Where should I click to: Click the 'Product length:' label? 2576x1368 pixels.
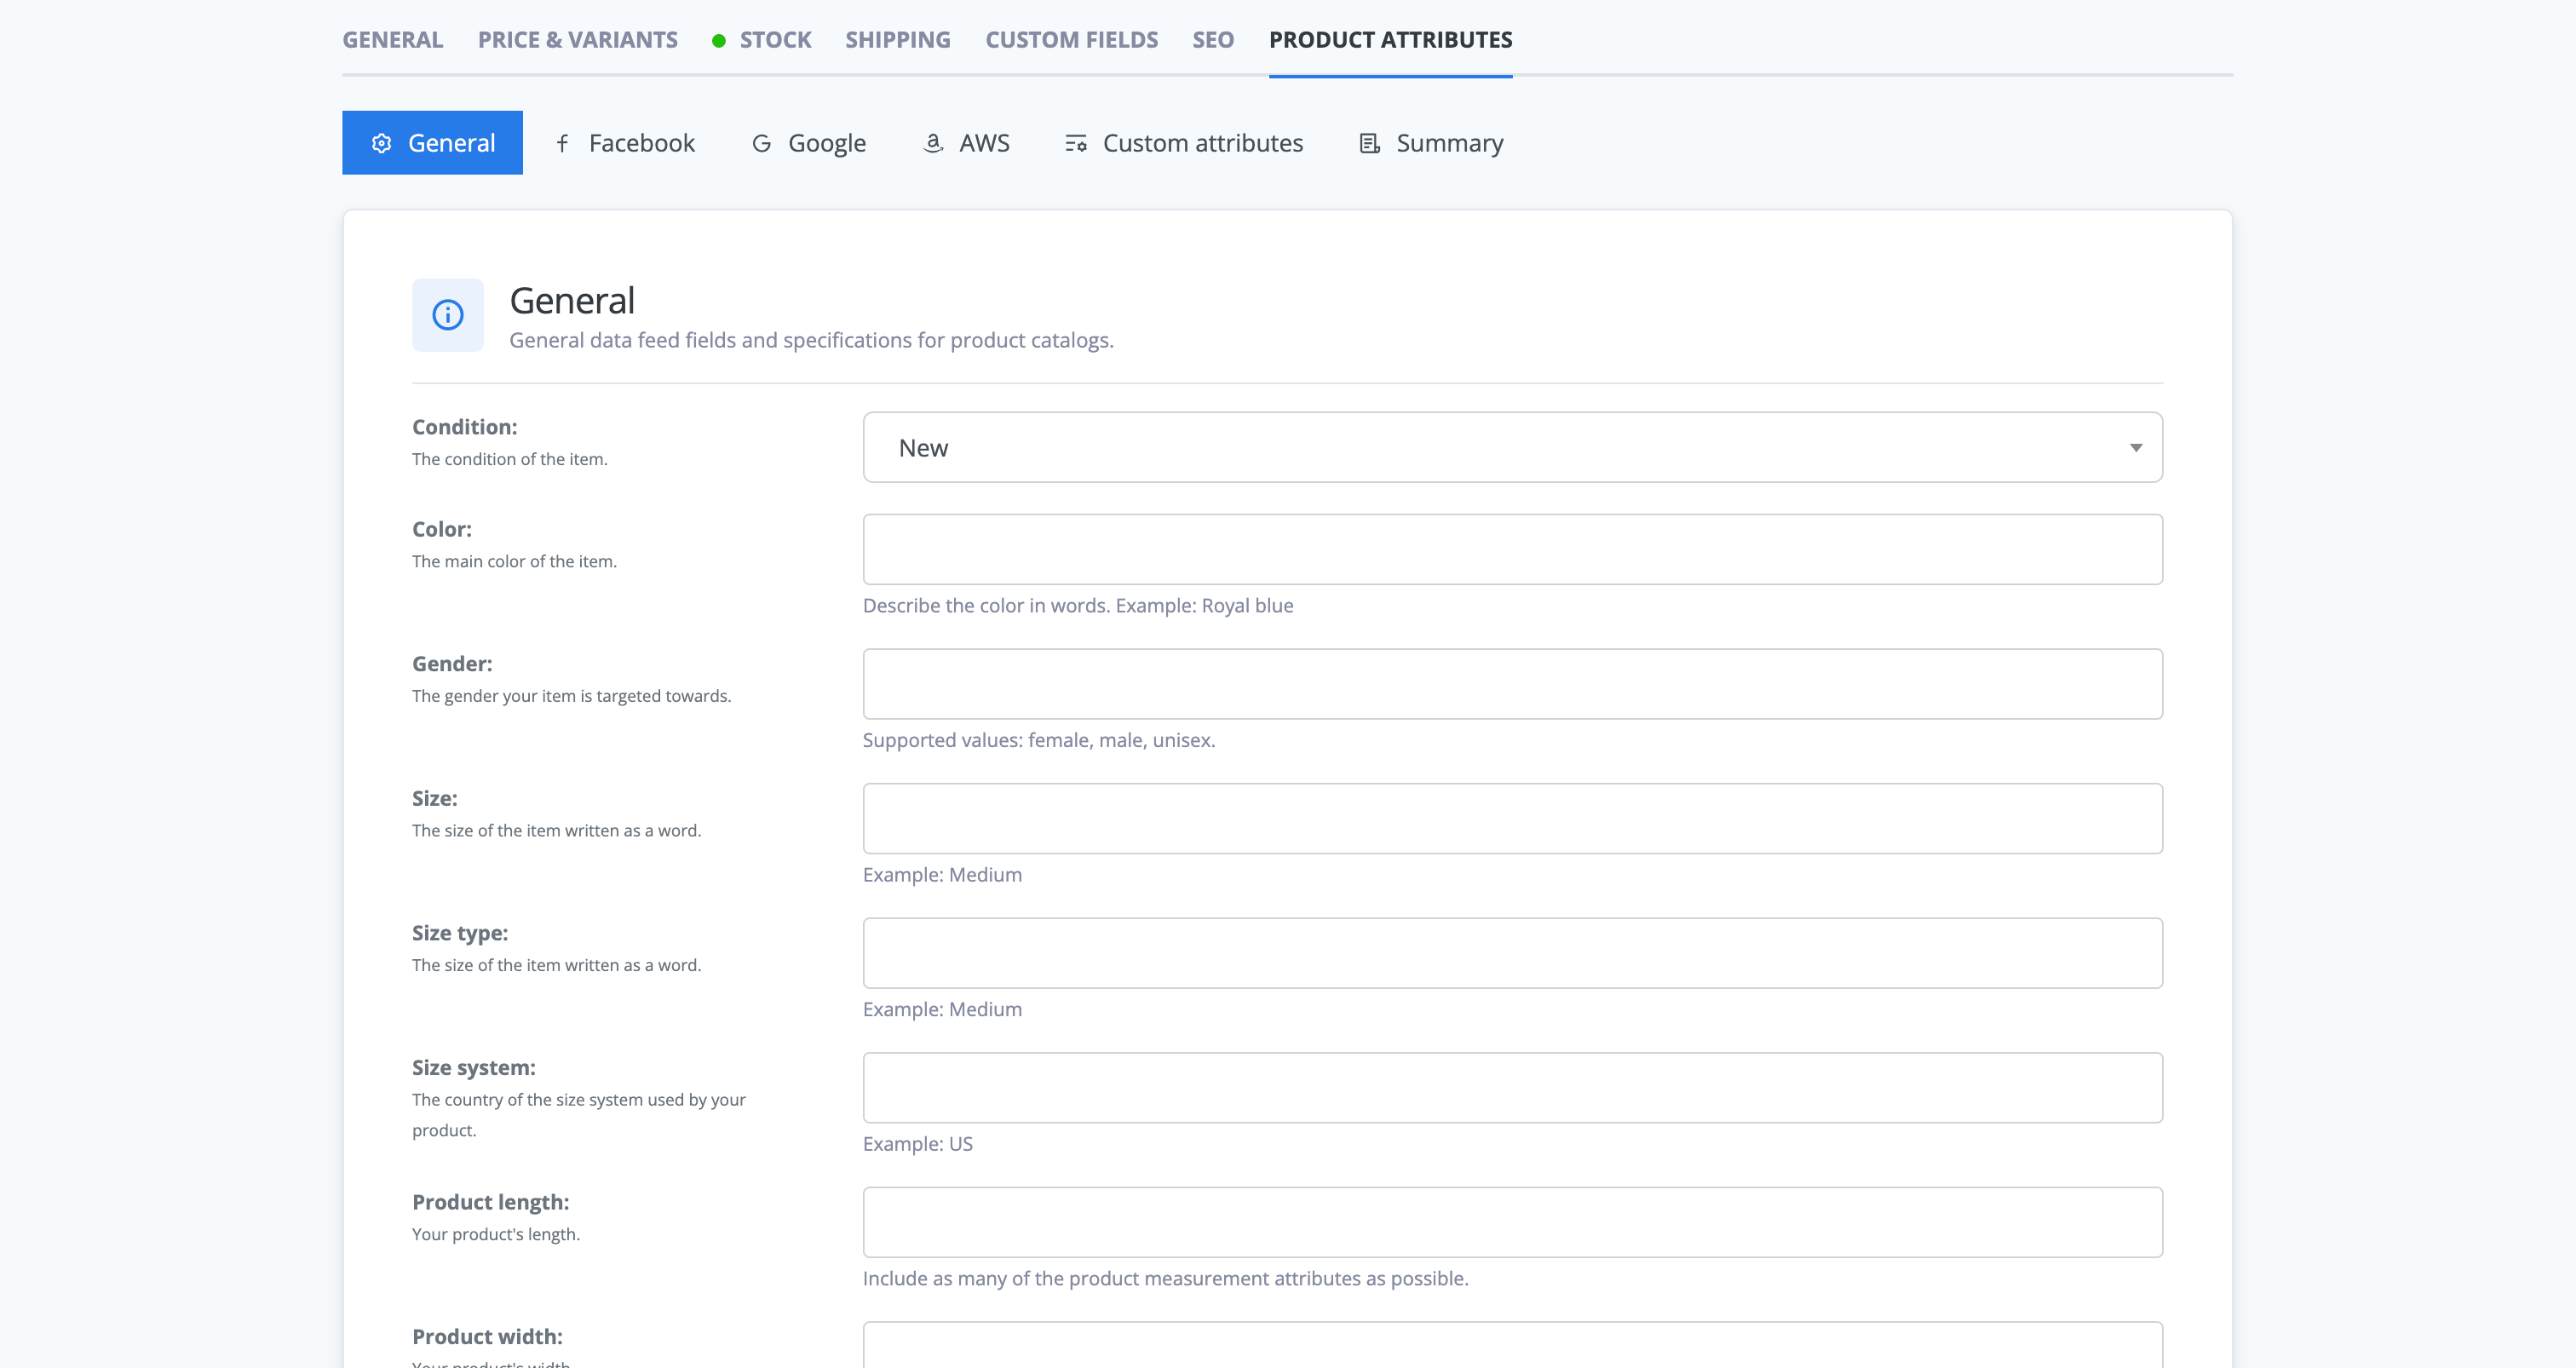point(490,1202)
